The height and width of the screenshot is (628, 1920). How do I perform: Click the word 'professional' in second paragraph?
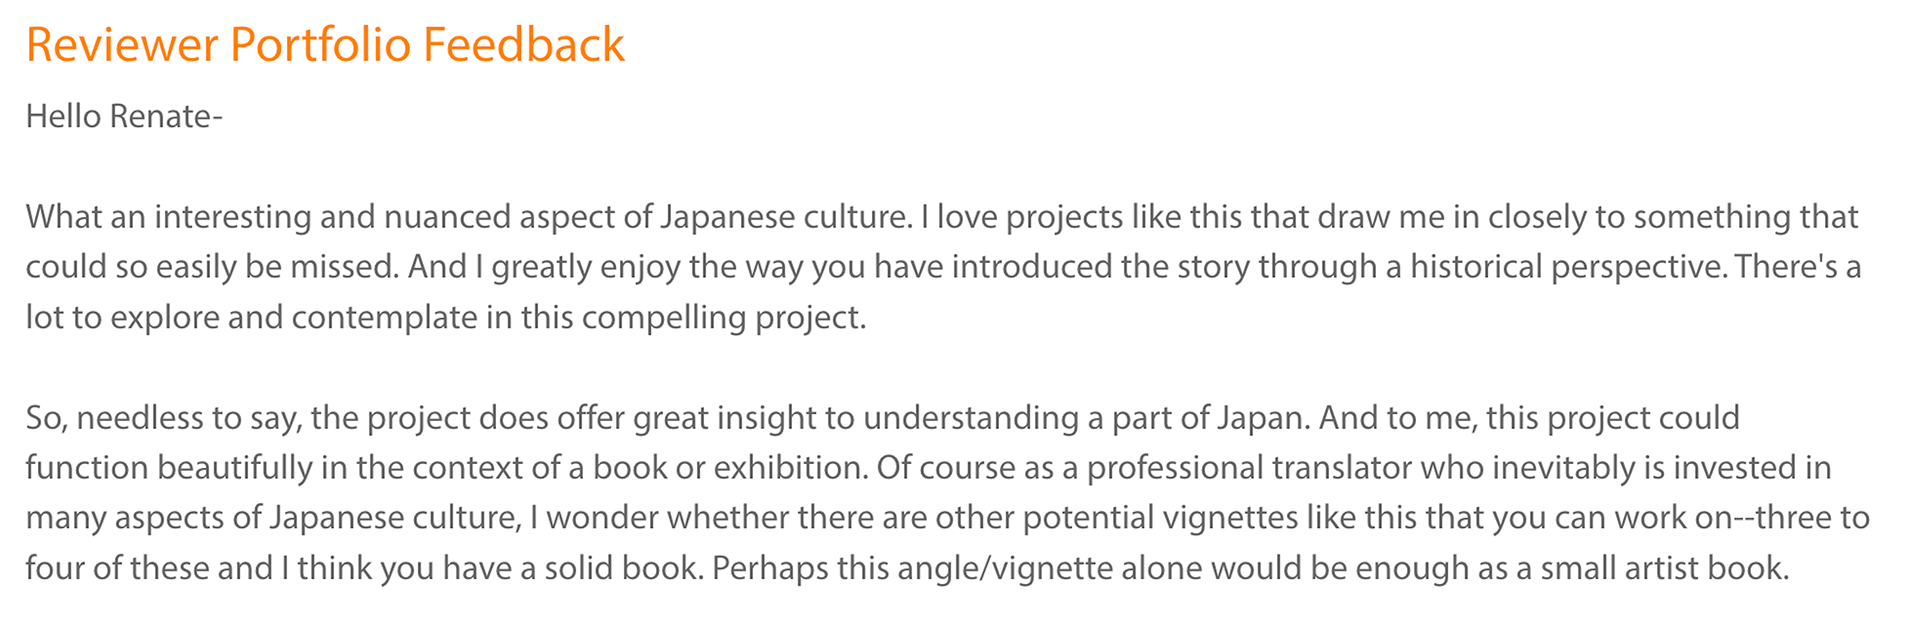pyautogui.click(x=1174, y=468)
